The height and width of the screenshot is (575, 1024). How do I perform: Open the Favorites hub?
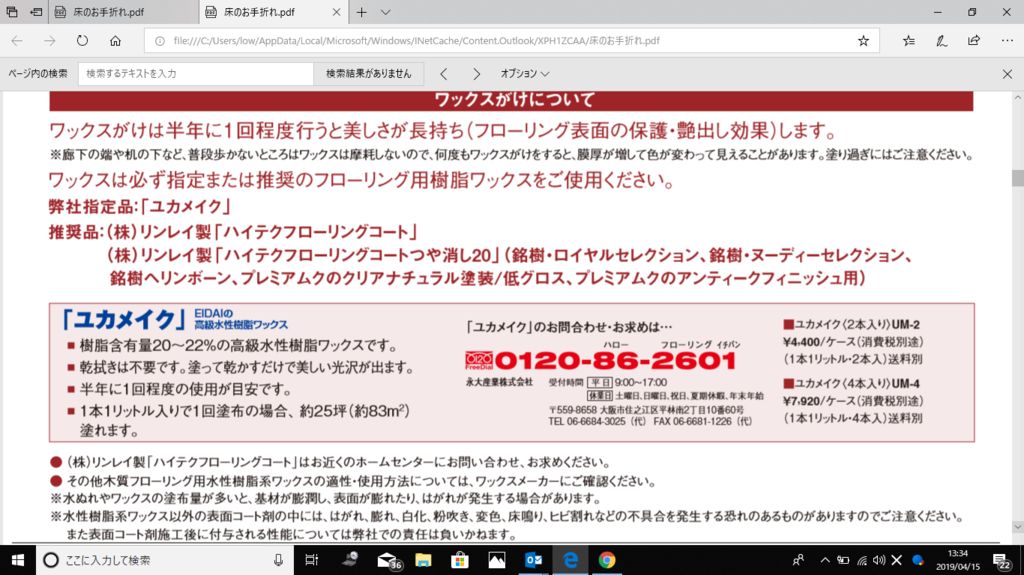pos(908,41)
